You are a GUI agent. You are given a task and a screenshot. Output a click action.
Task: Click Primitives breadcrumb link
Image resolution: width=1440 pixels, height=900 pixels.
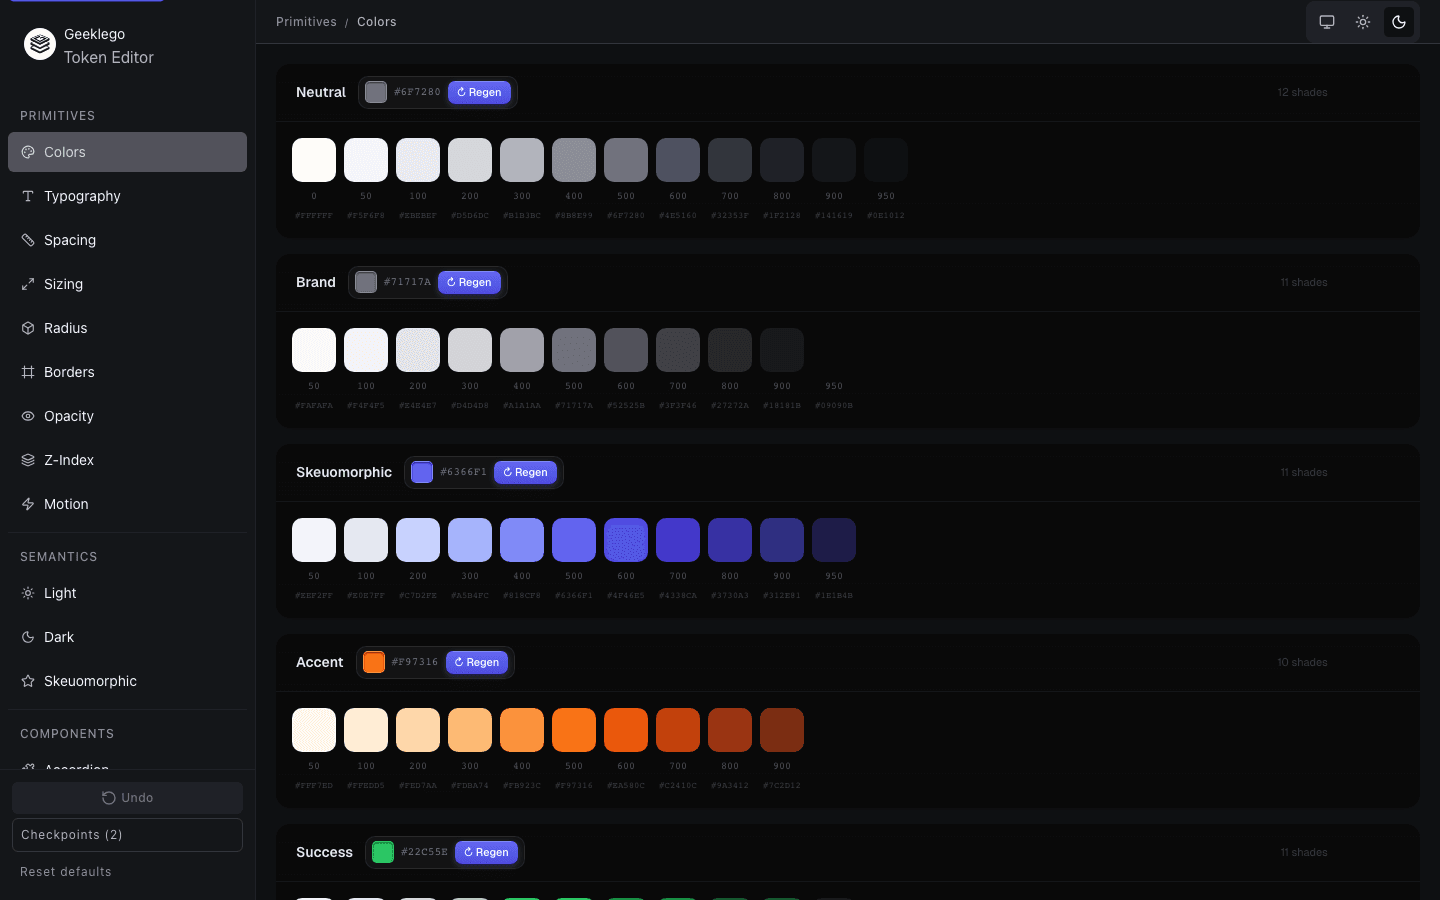[306, 22]
